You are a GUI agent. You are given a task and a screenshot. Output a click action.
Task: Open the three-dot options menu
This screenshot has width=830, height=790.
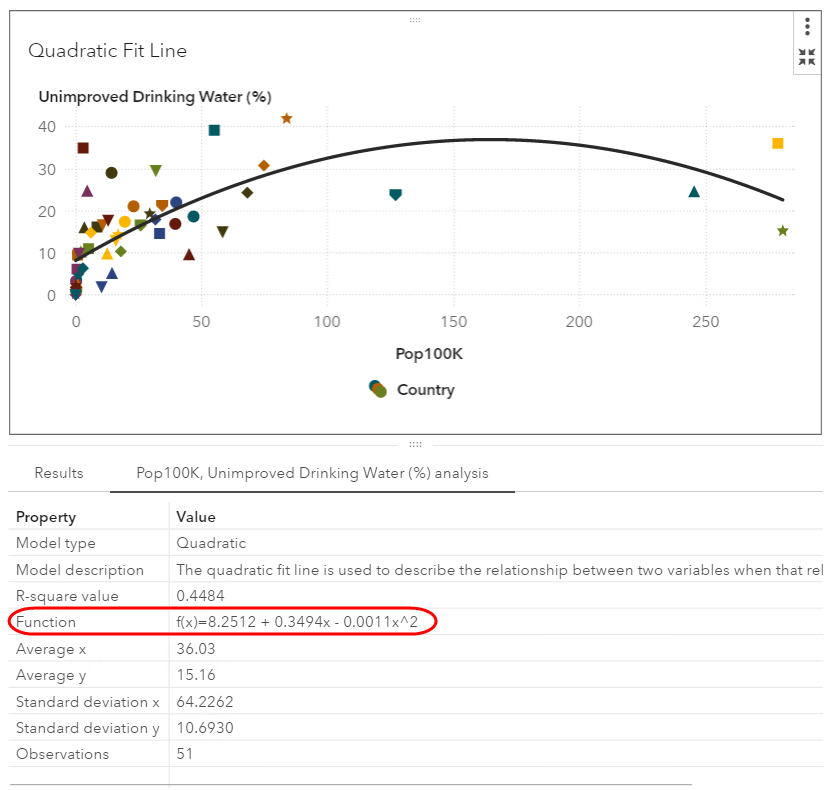point(807,28)
